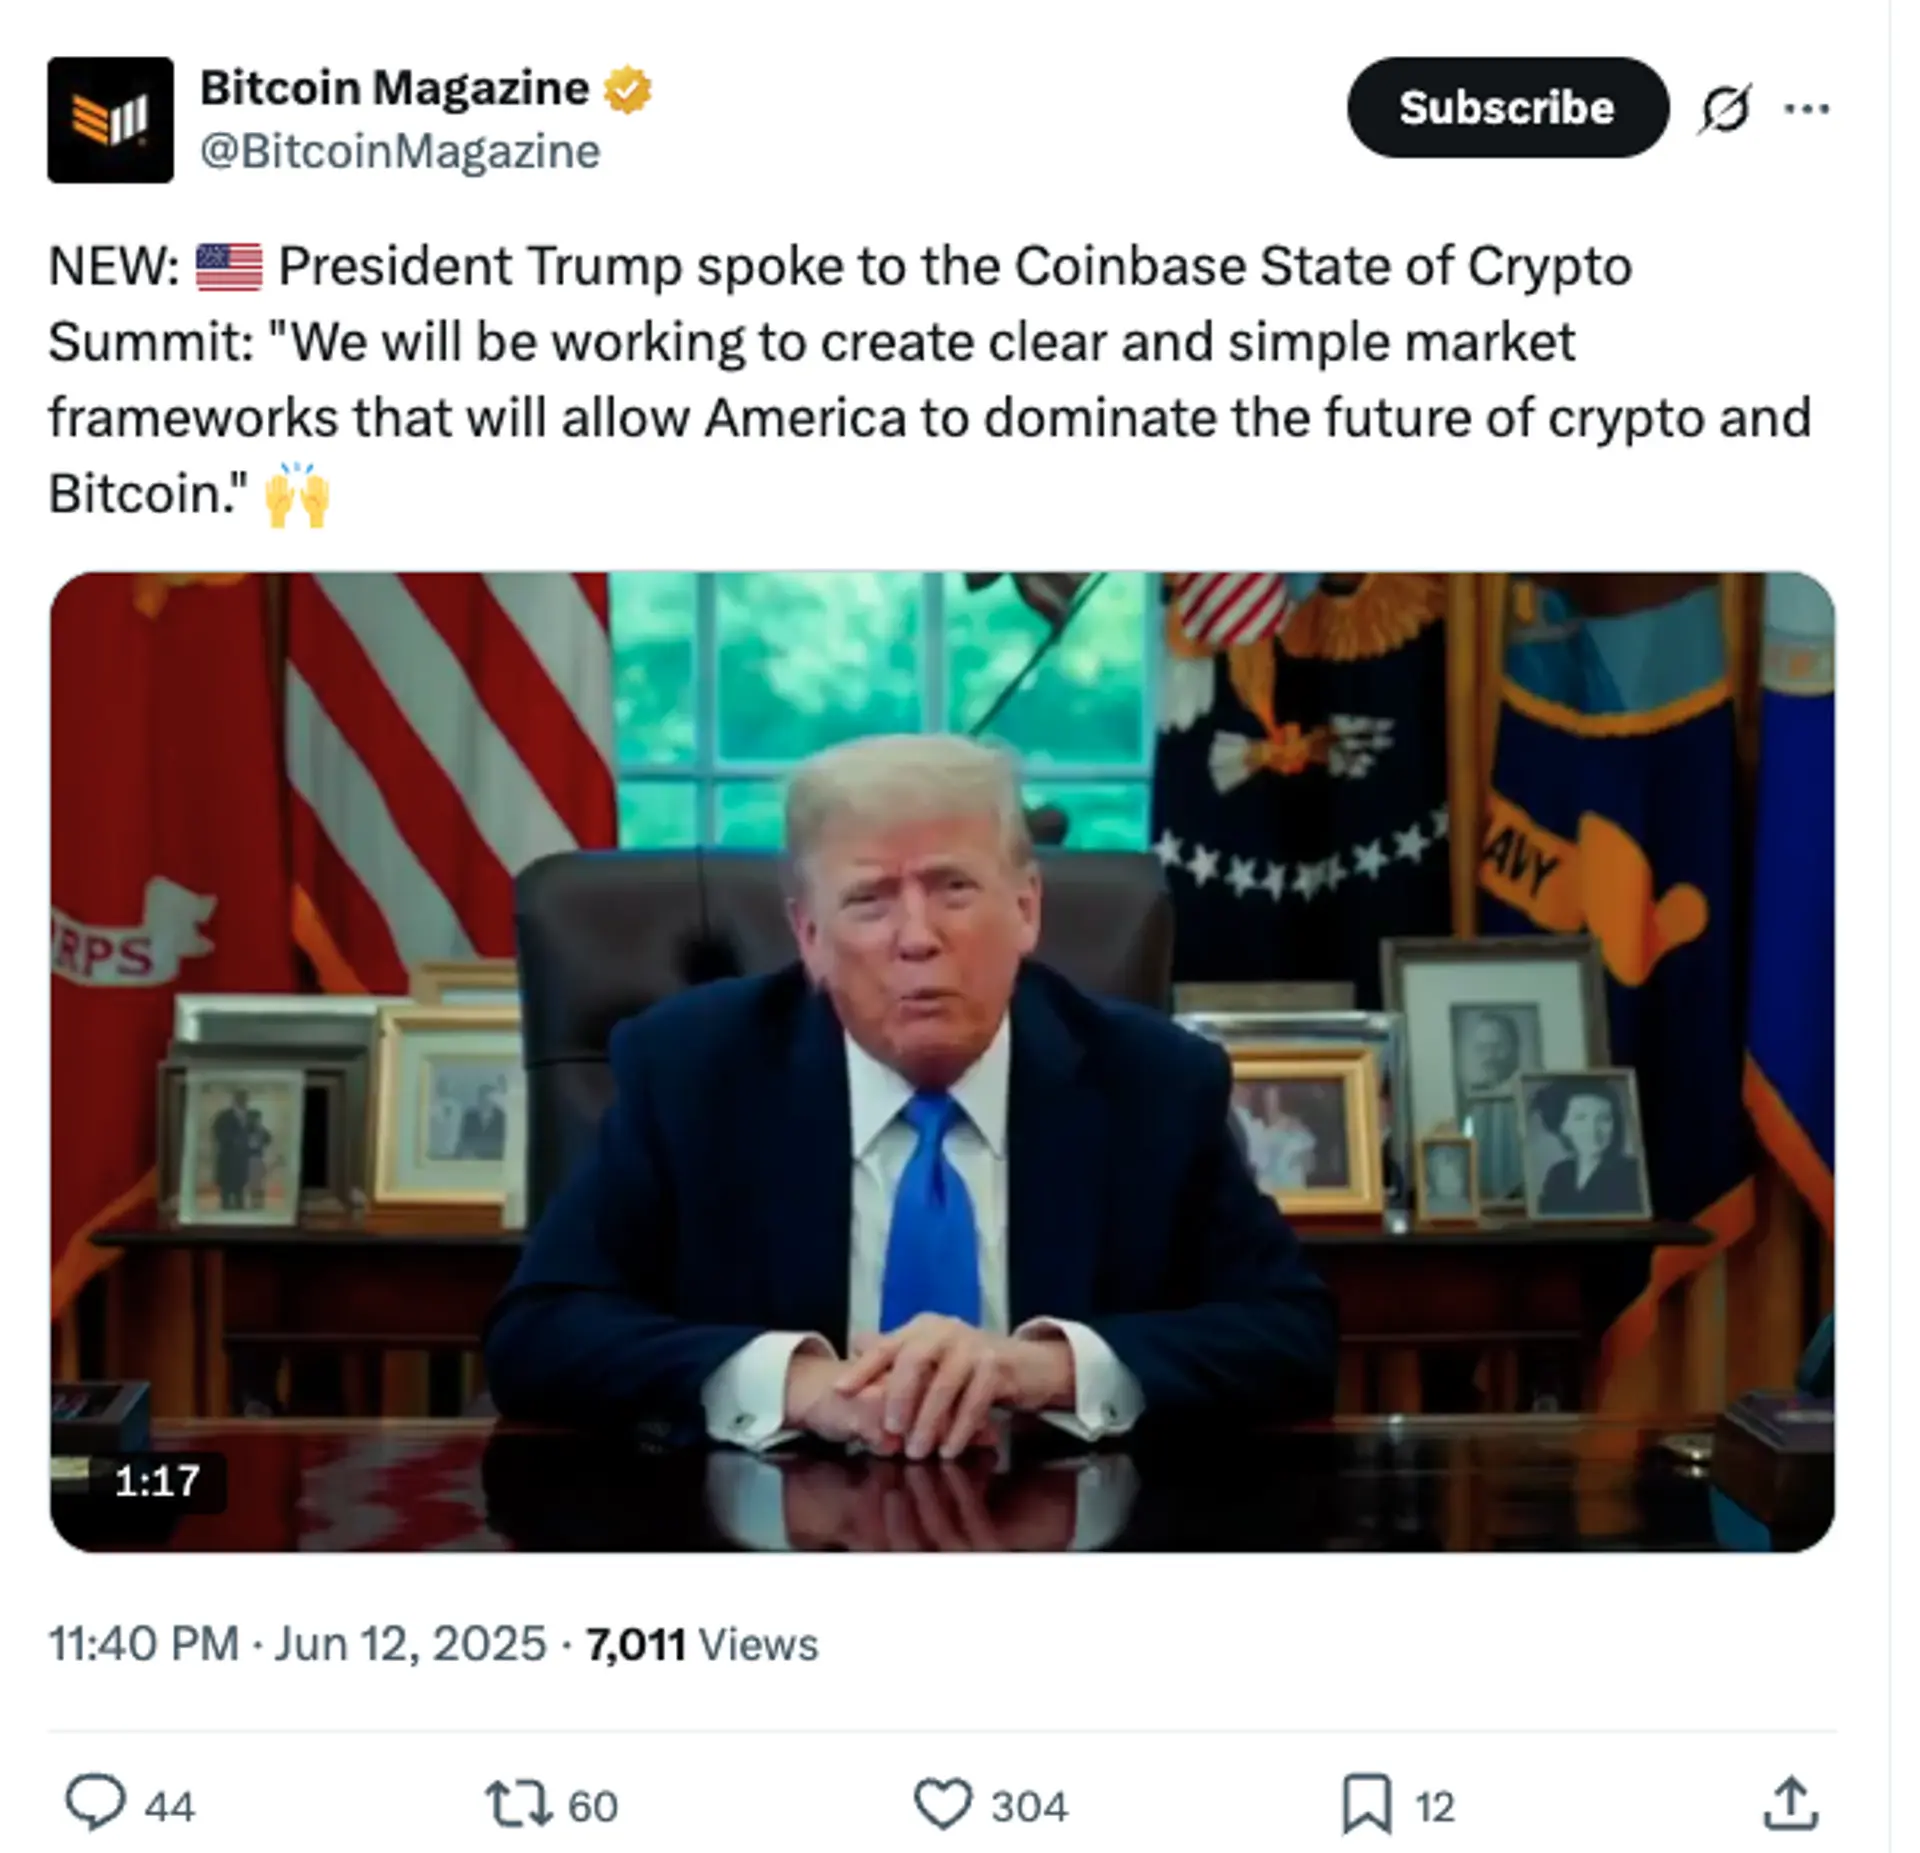Click the share upload icon
The width and height of the screenshot is (1920, 1853).
point(1790,1803)
